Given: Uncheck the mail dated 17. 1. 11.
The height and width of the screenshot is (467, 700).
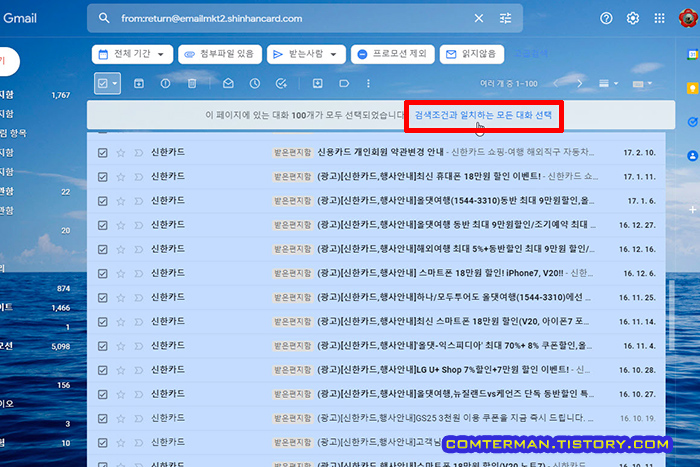Looking at the screenshot, I should point(103,177).
